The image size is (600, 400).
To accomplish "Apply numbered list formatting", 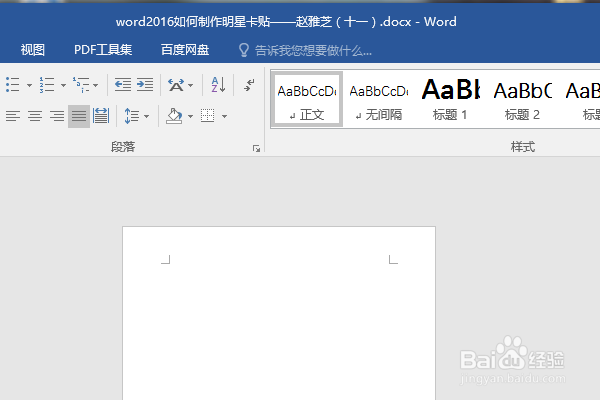I will point(47,85).
